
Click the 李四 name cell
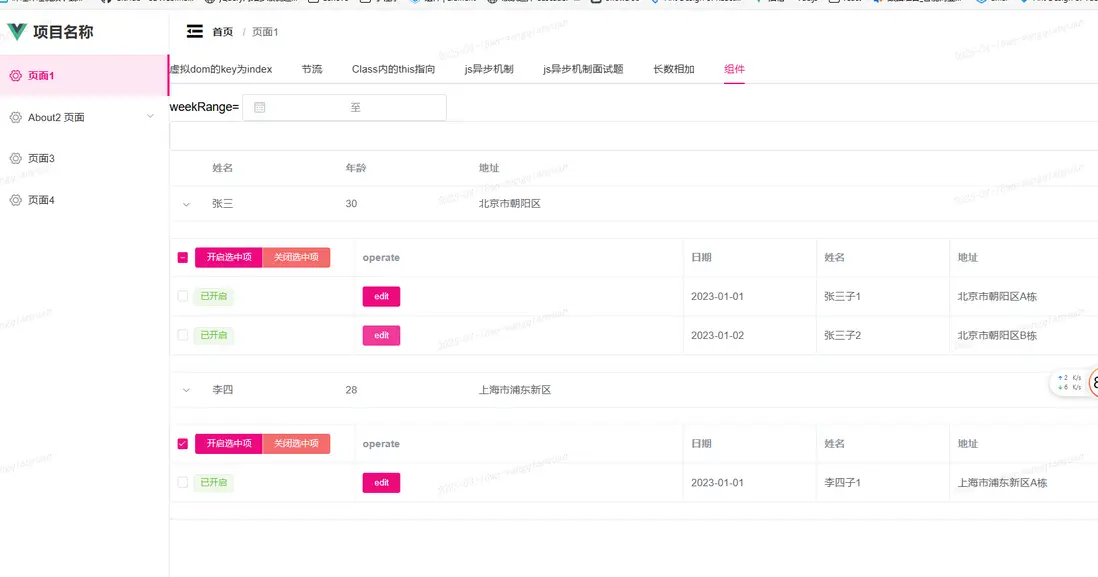point(223,390)
